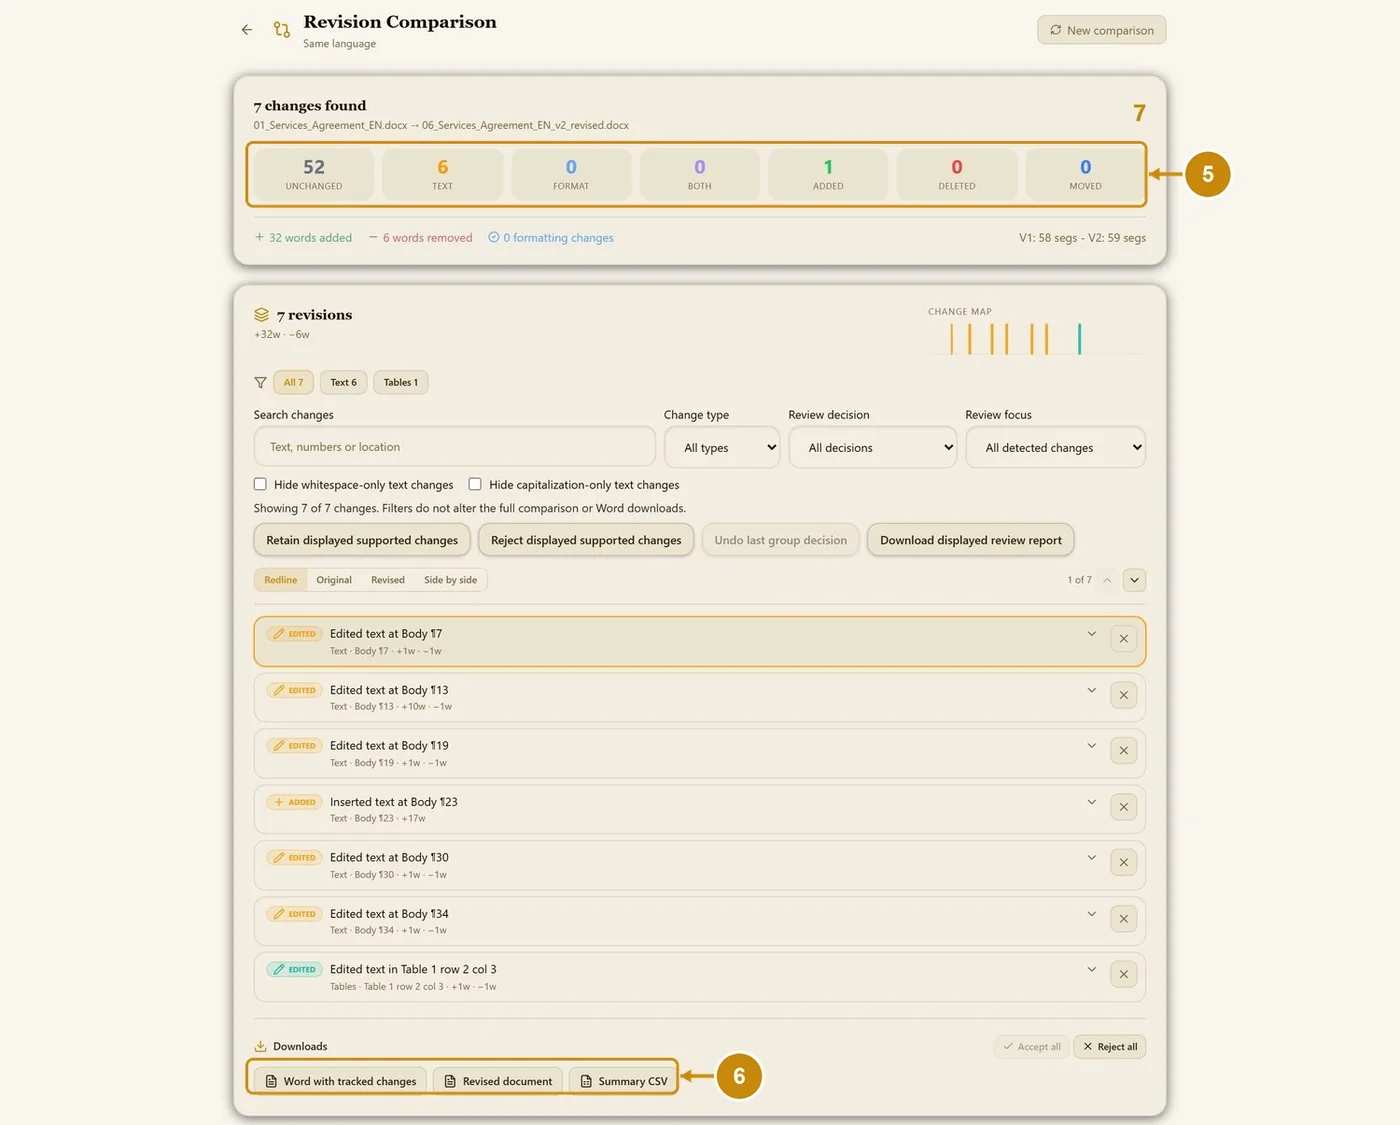Go to next change with down chevron
This screenshot has width=1400, height=1125.
click(x=1134, y=580)
